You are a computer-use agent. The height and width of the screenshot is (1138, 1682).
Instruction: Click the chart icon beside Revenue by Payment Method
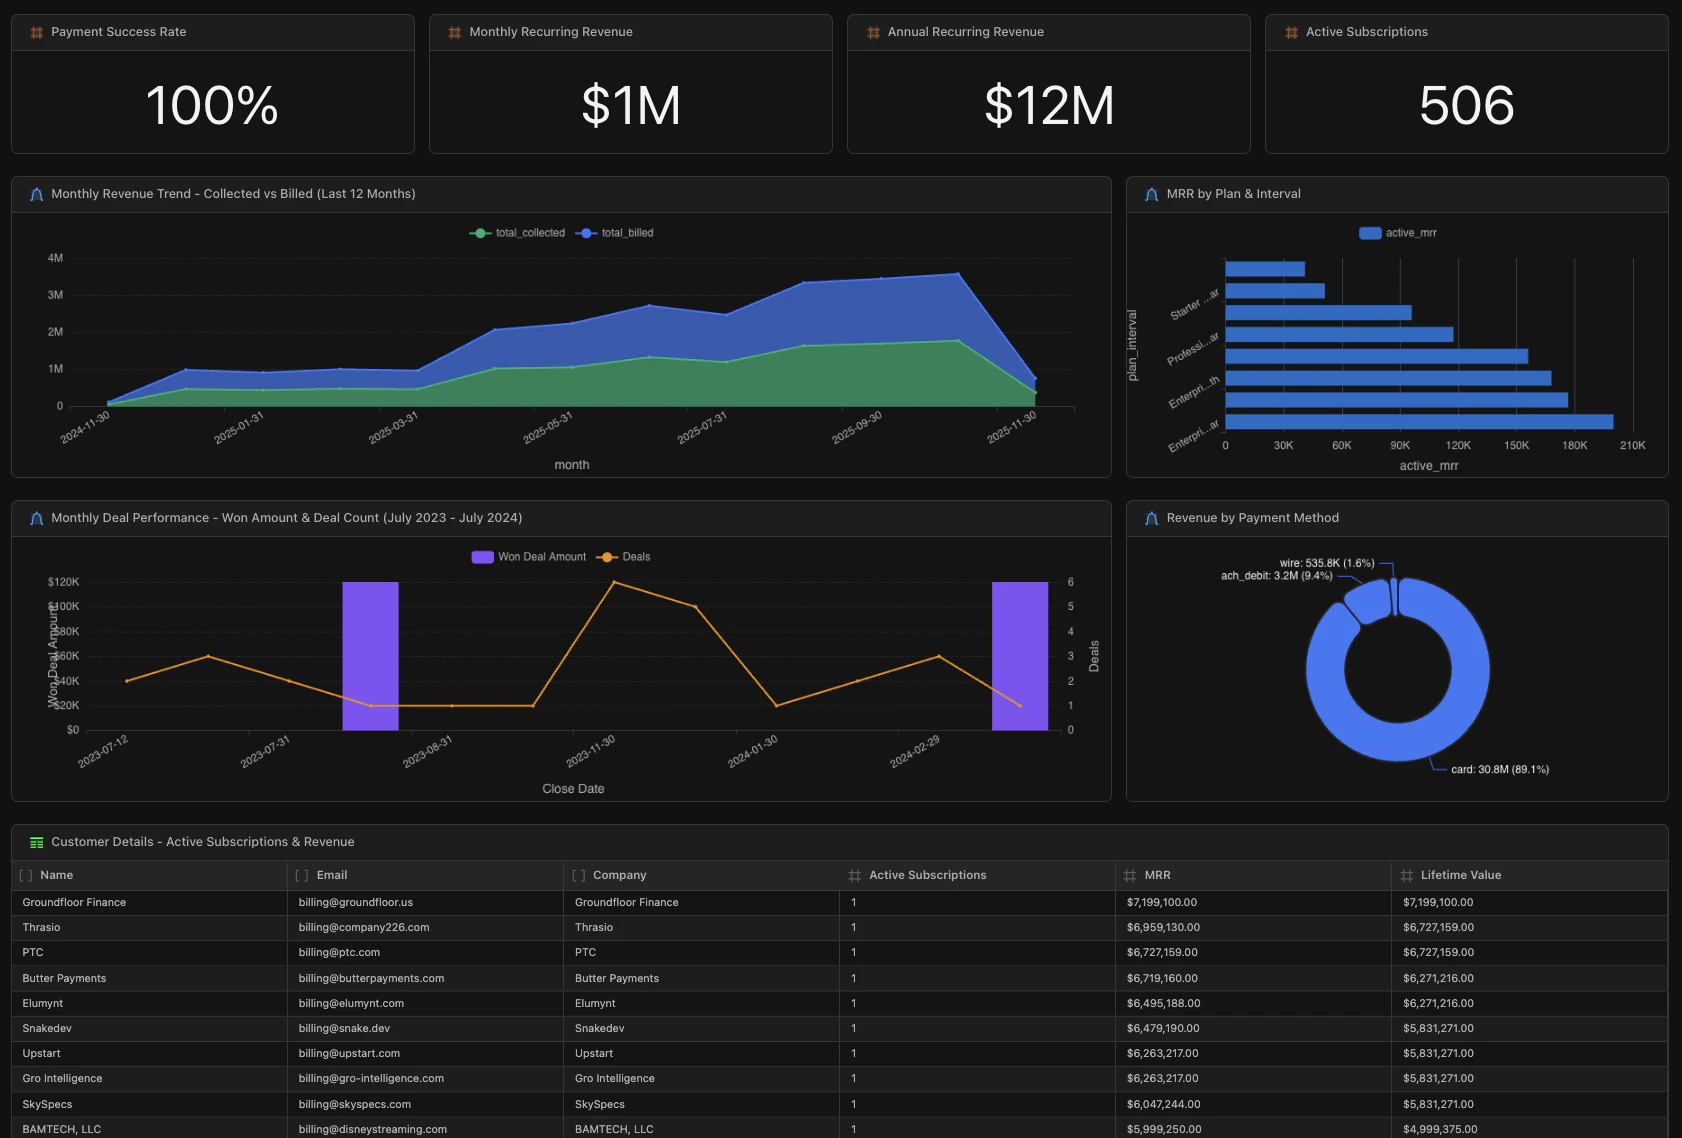(x=1151, y=518)
